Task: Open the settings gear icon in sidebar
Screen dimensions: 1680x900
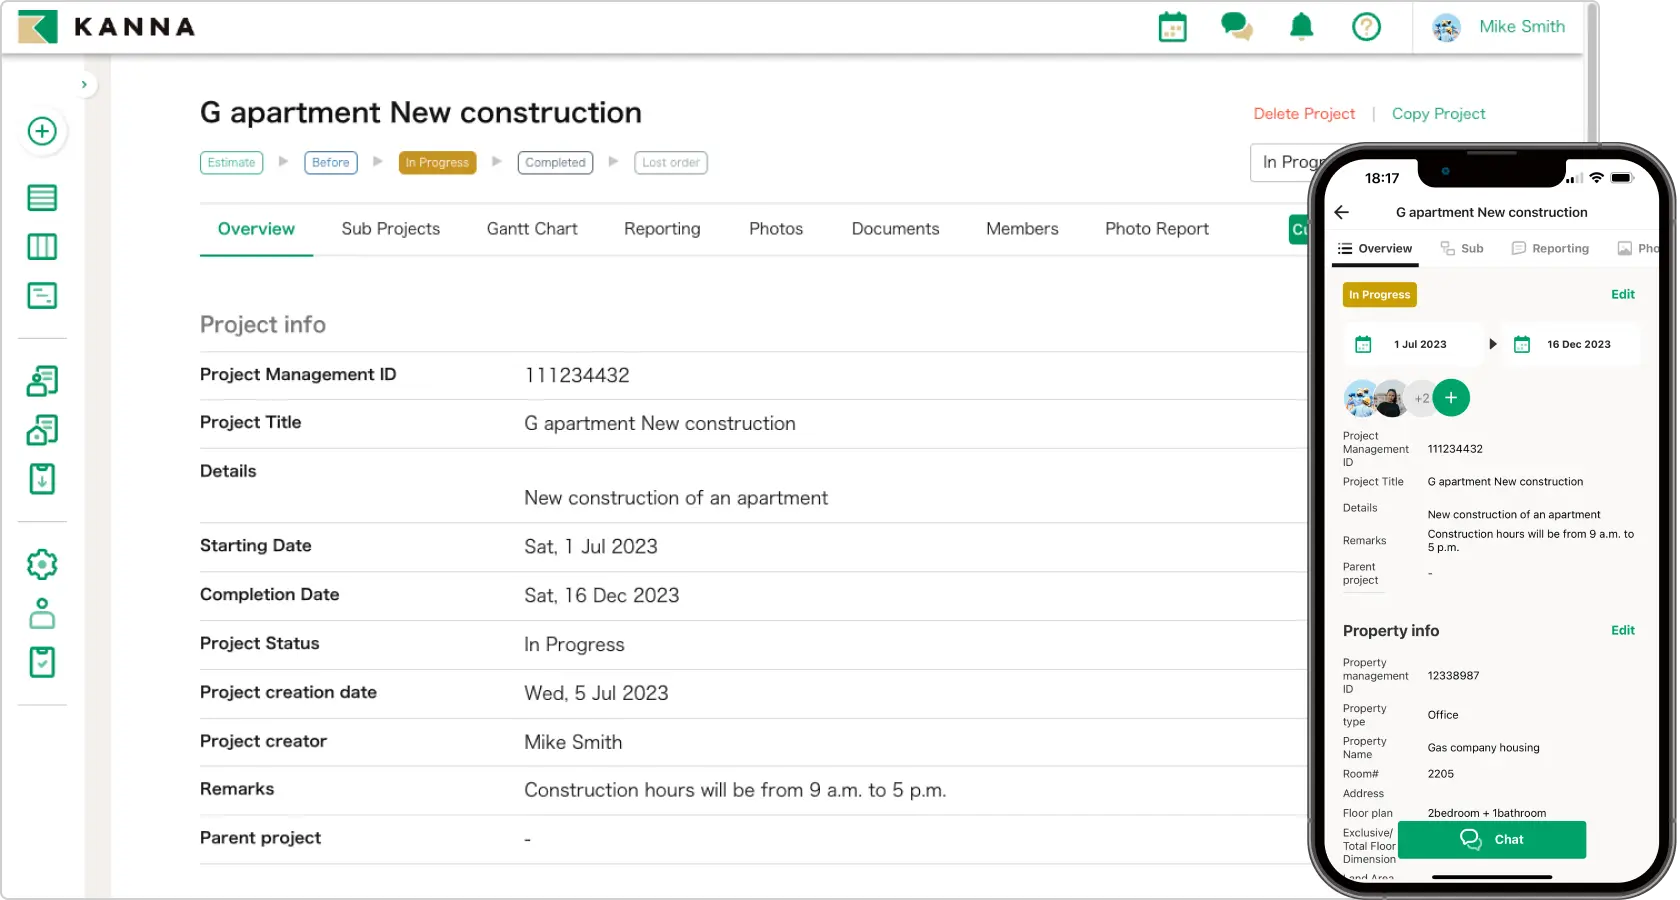Action: pyautogui.click(x=42, y=564)
